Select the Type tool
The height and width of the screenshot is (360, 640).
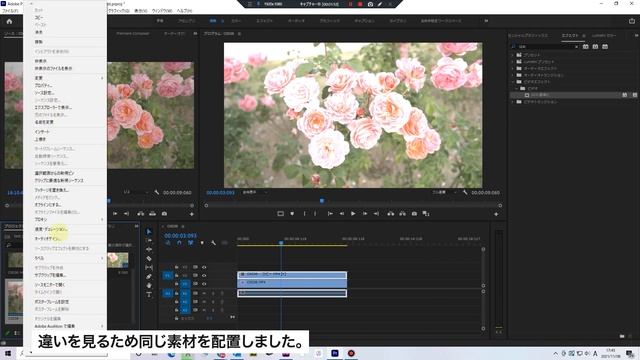pyautogui.click(x=149, y=294)
